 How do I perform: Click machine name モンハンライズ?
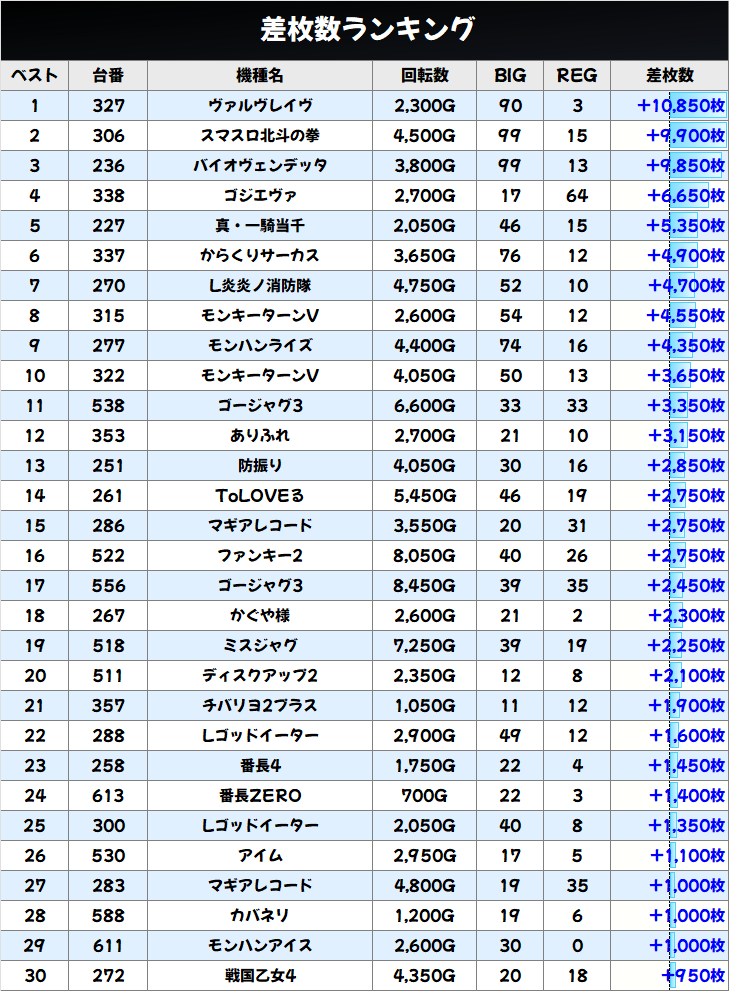(x=260, y=346)
